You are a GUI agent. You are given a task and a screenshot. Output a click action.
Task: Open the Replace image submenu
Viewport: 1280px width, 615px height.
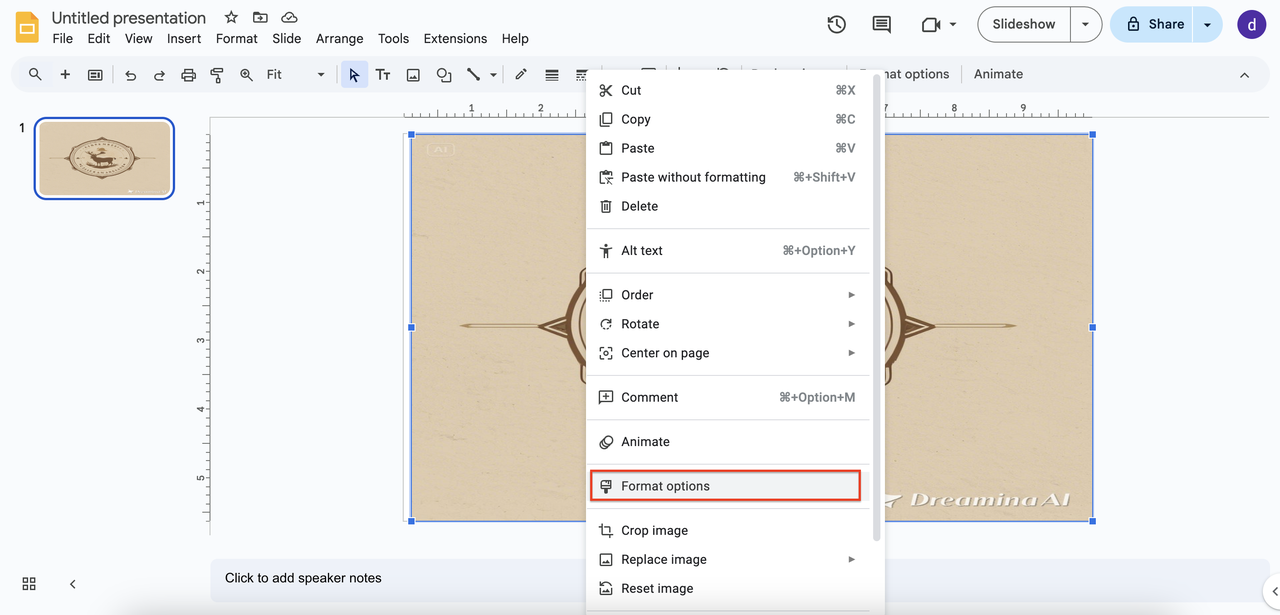pos(726,559)
